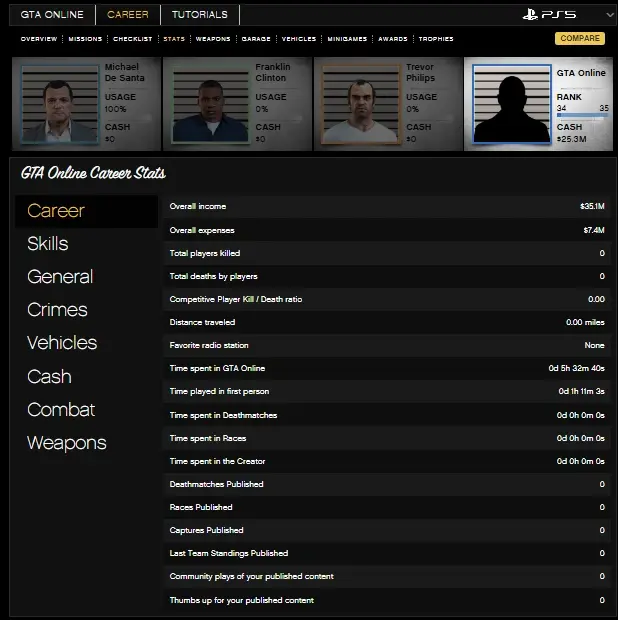Screen dimensions: 618x620
Task: Navigate to the Weapons subnav link
Action: point(213,39)
